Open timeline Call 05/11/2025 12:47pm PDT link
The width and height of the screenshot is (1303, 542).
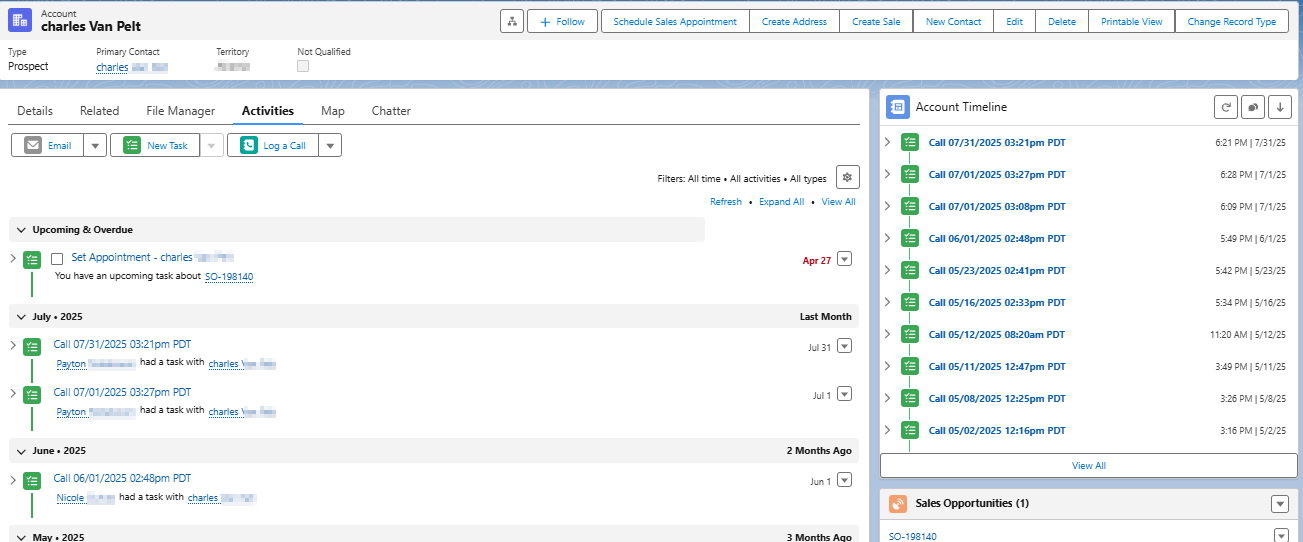997,367
